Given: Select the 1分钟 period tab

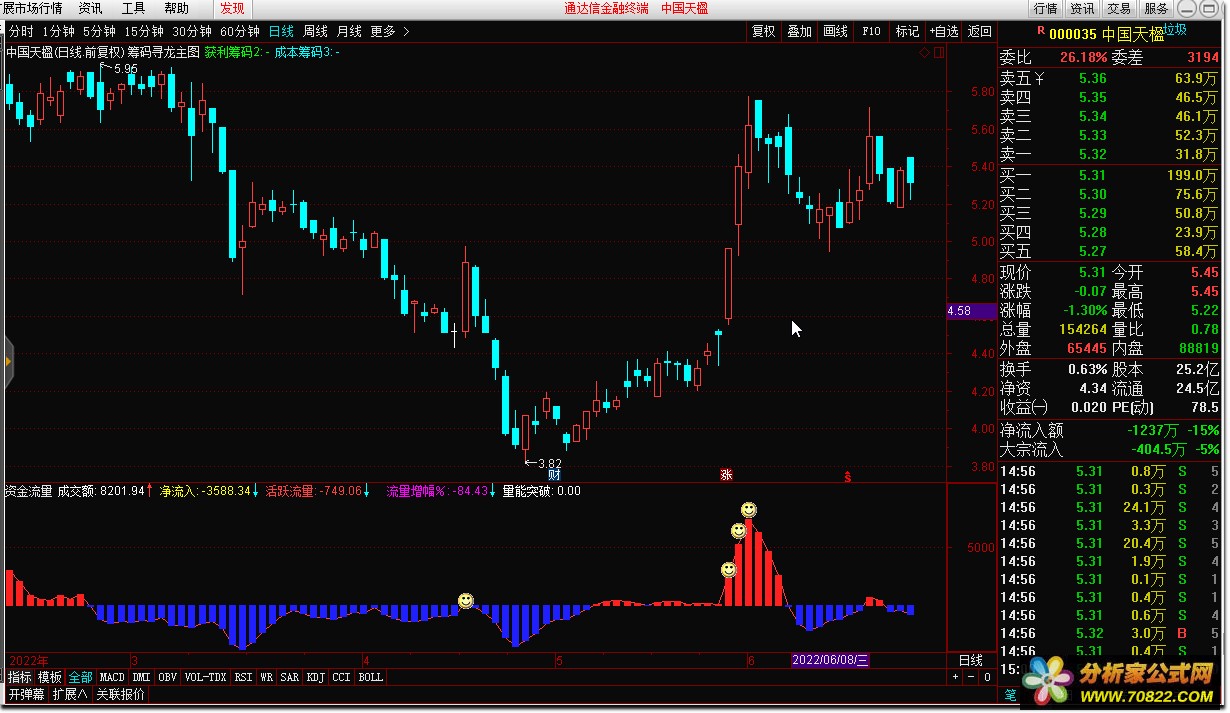Looking at the screenshot, I should pyautogui.click(x=59, y=31).
